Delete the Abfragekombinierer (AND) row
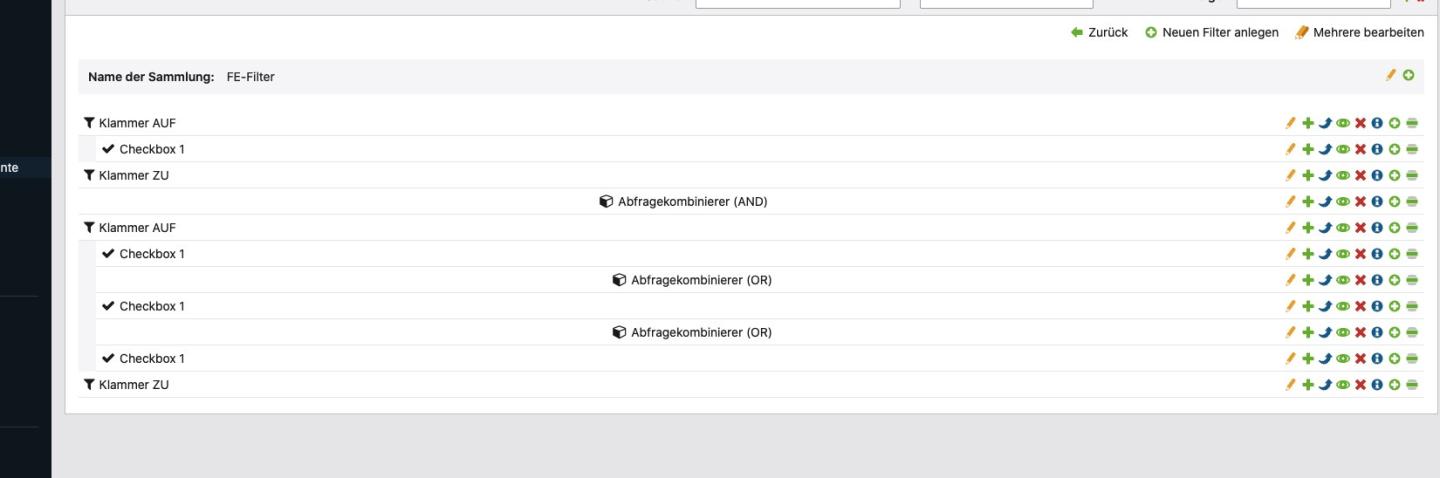Image resolution: width=1440 pixels, height=478 pixels. pos(1359,202)
